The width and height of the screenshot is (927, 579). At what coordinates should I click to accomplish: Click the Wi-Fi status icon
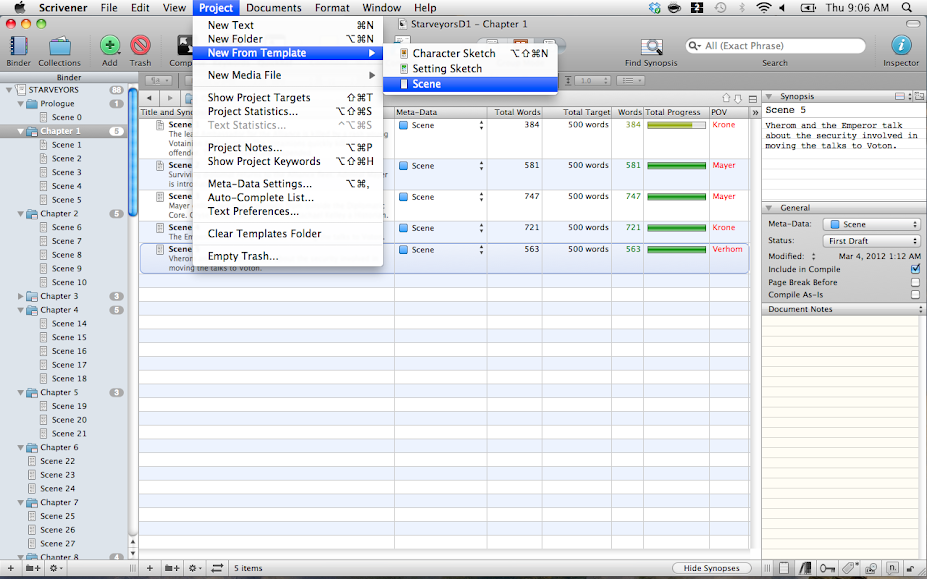click(x=764, y=8)
